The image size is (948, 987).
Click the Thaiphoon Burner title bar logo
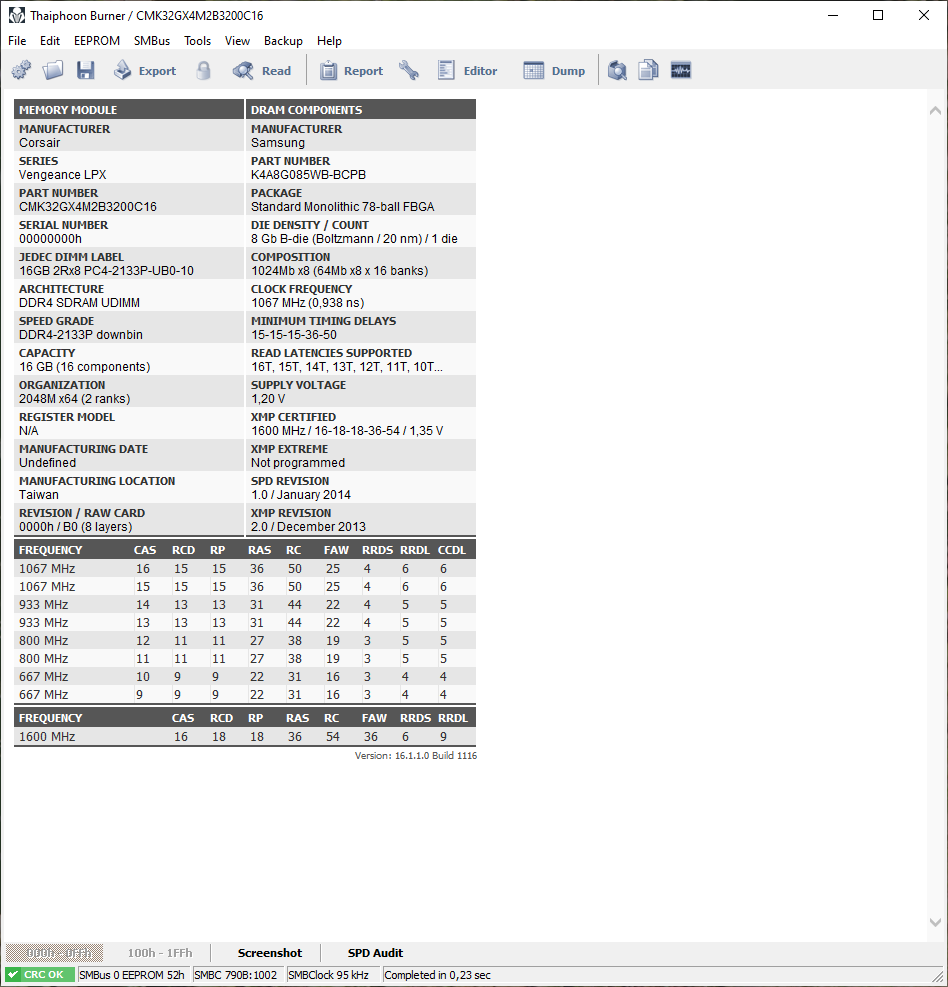point(17,15)
